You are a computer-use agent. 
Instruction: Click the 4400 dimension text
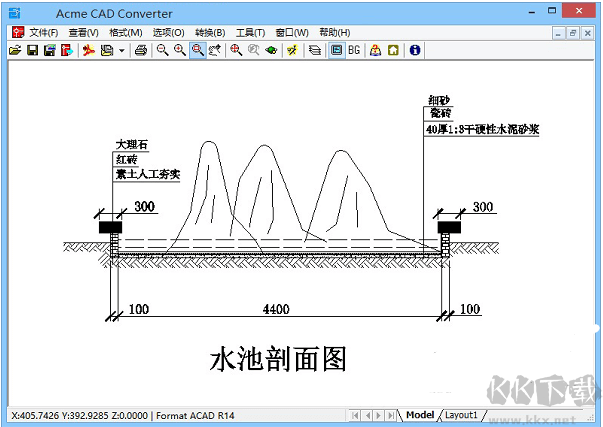pyautogui.click(x=276, y=309)
